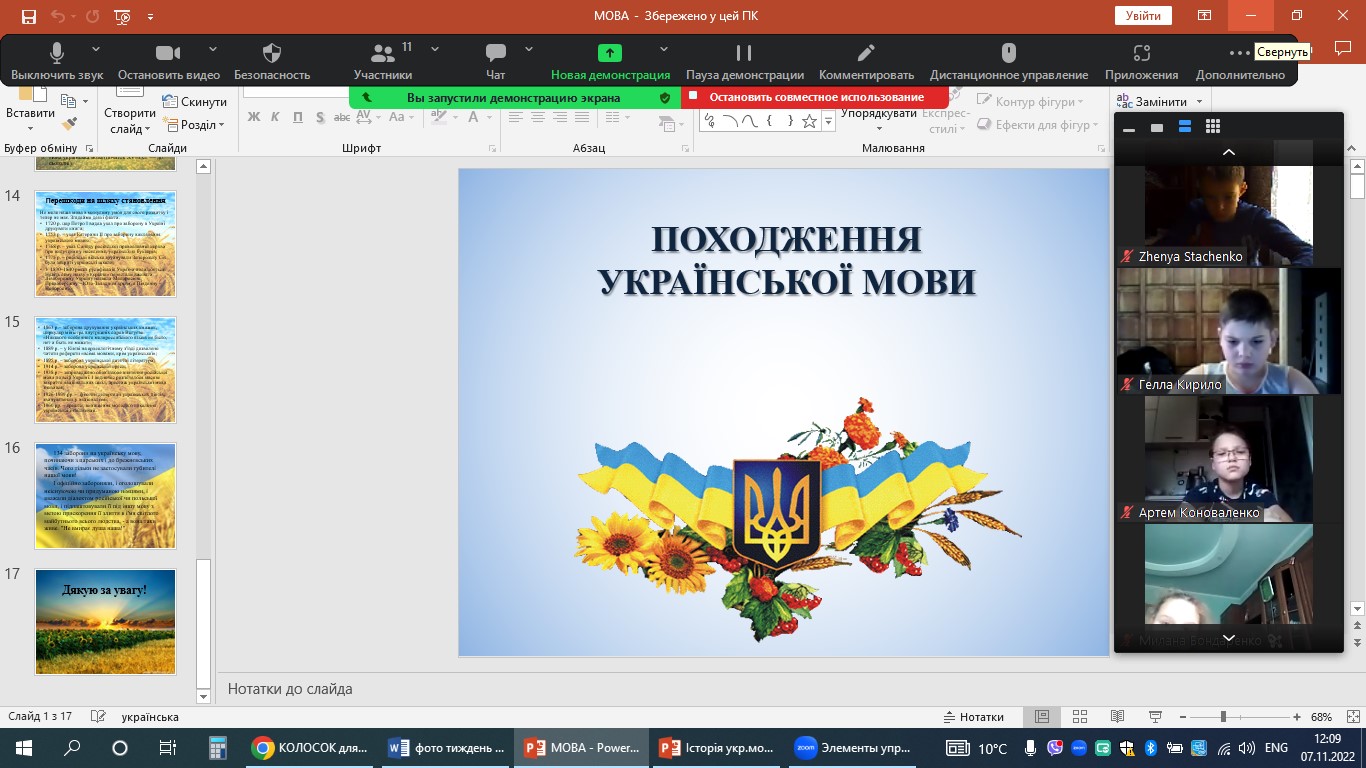Select slide 16 thumbnail

105,496
